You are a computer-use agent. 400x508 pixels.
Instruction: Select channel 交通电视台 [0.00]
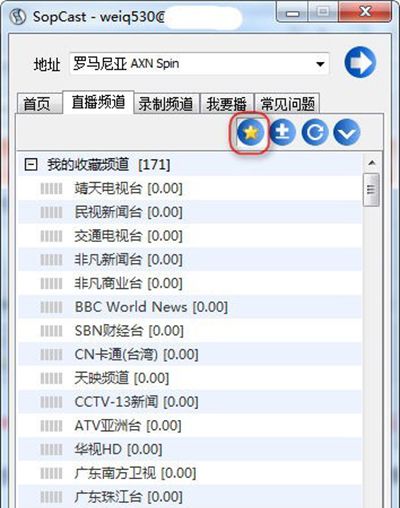pos(129,236)
